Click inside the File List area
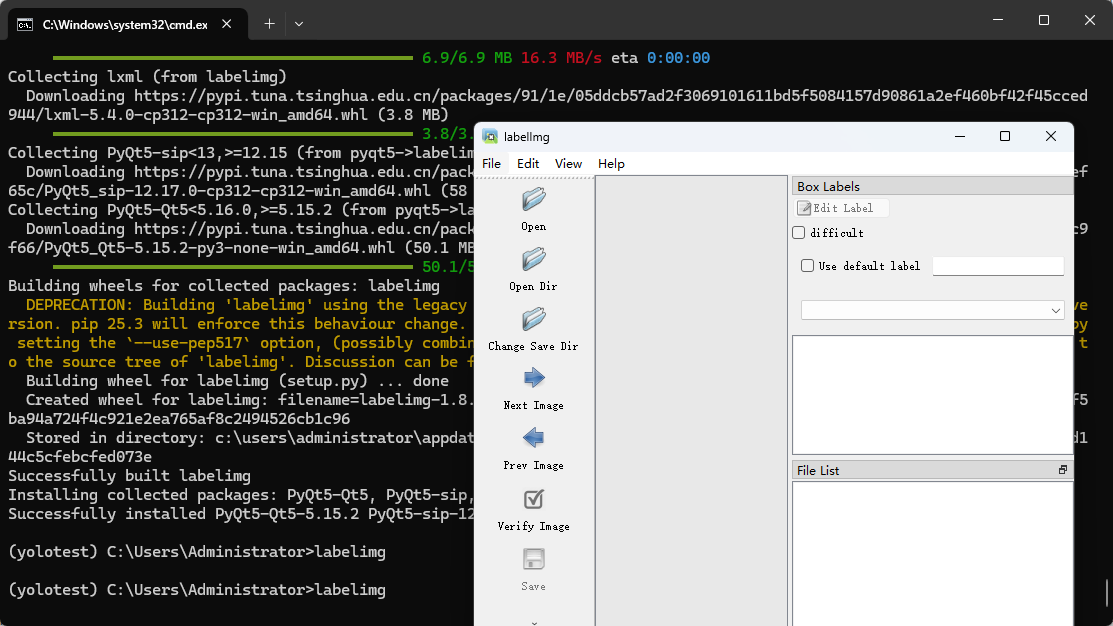This screenshot has height=626, width=1113. tap(932, 554)
